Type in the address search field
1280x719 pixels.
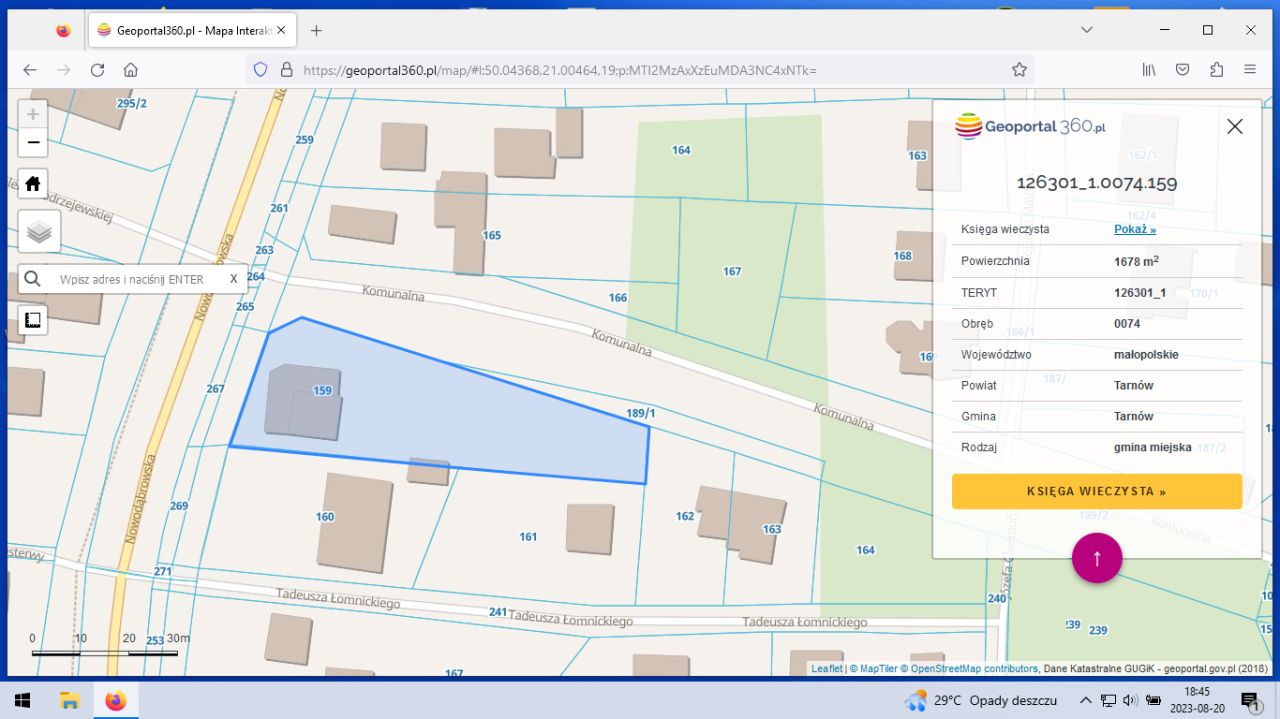[x=135, y=279]
